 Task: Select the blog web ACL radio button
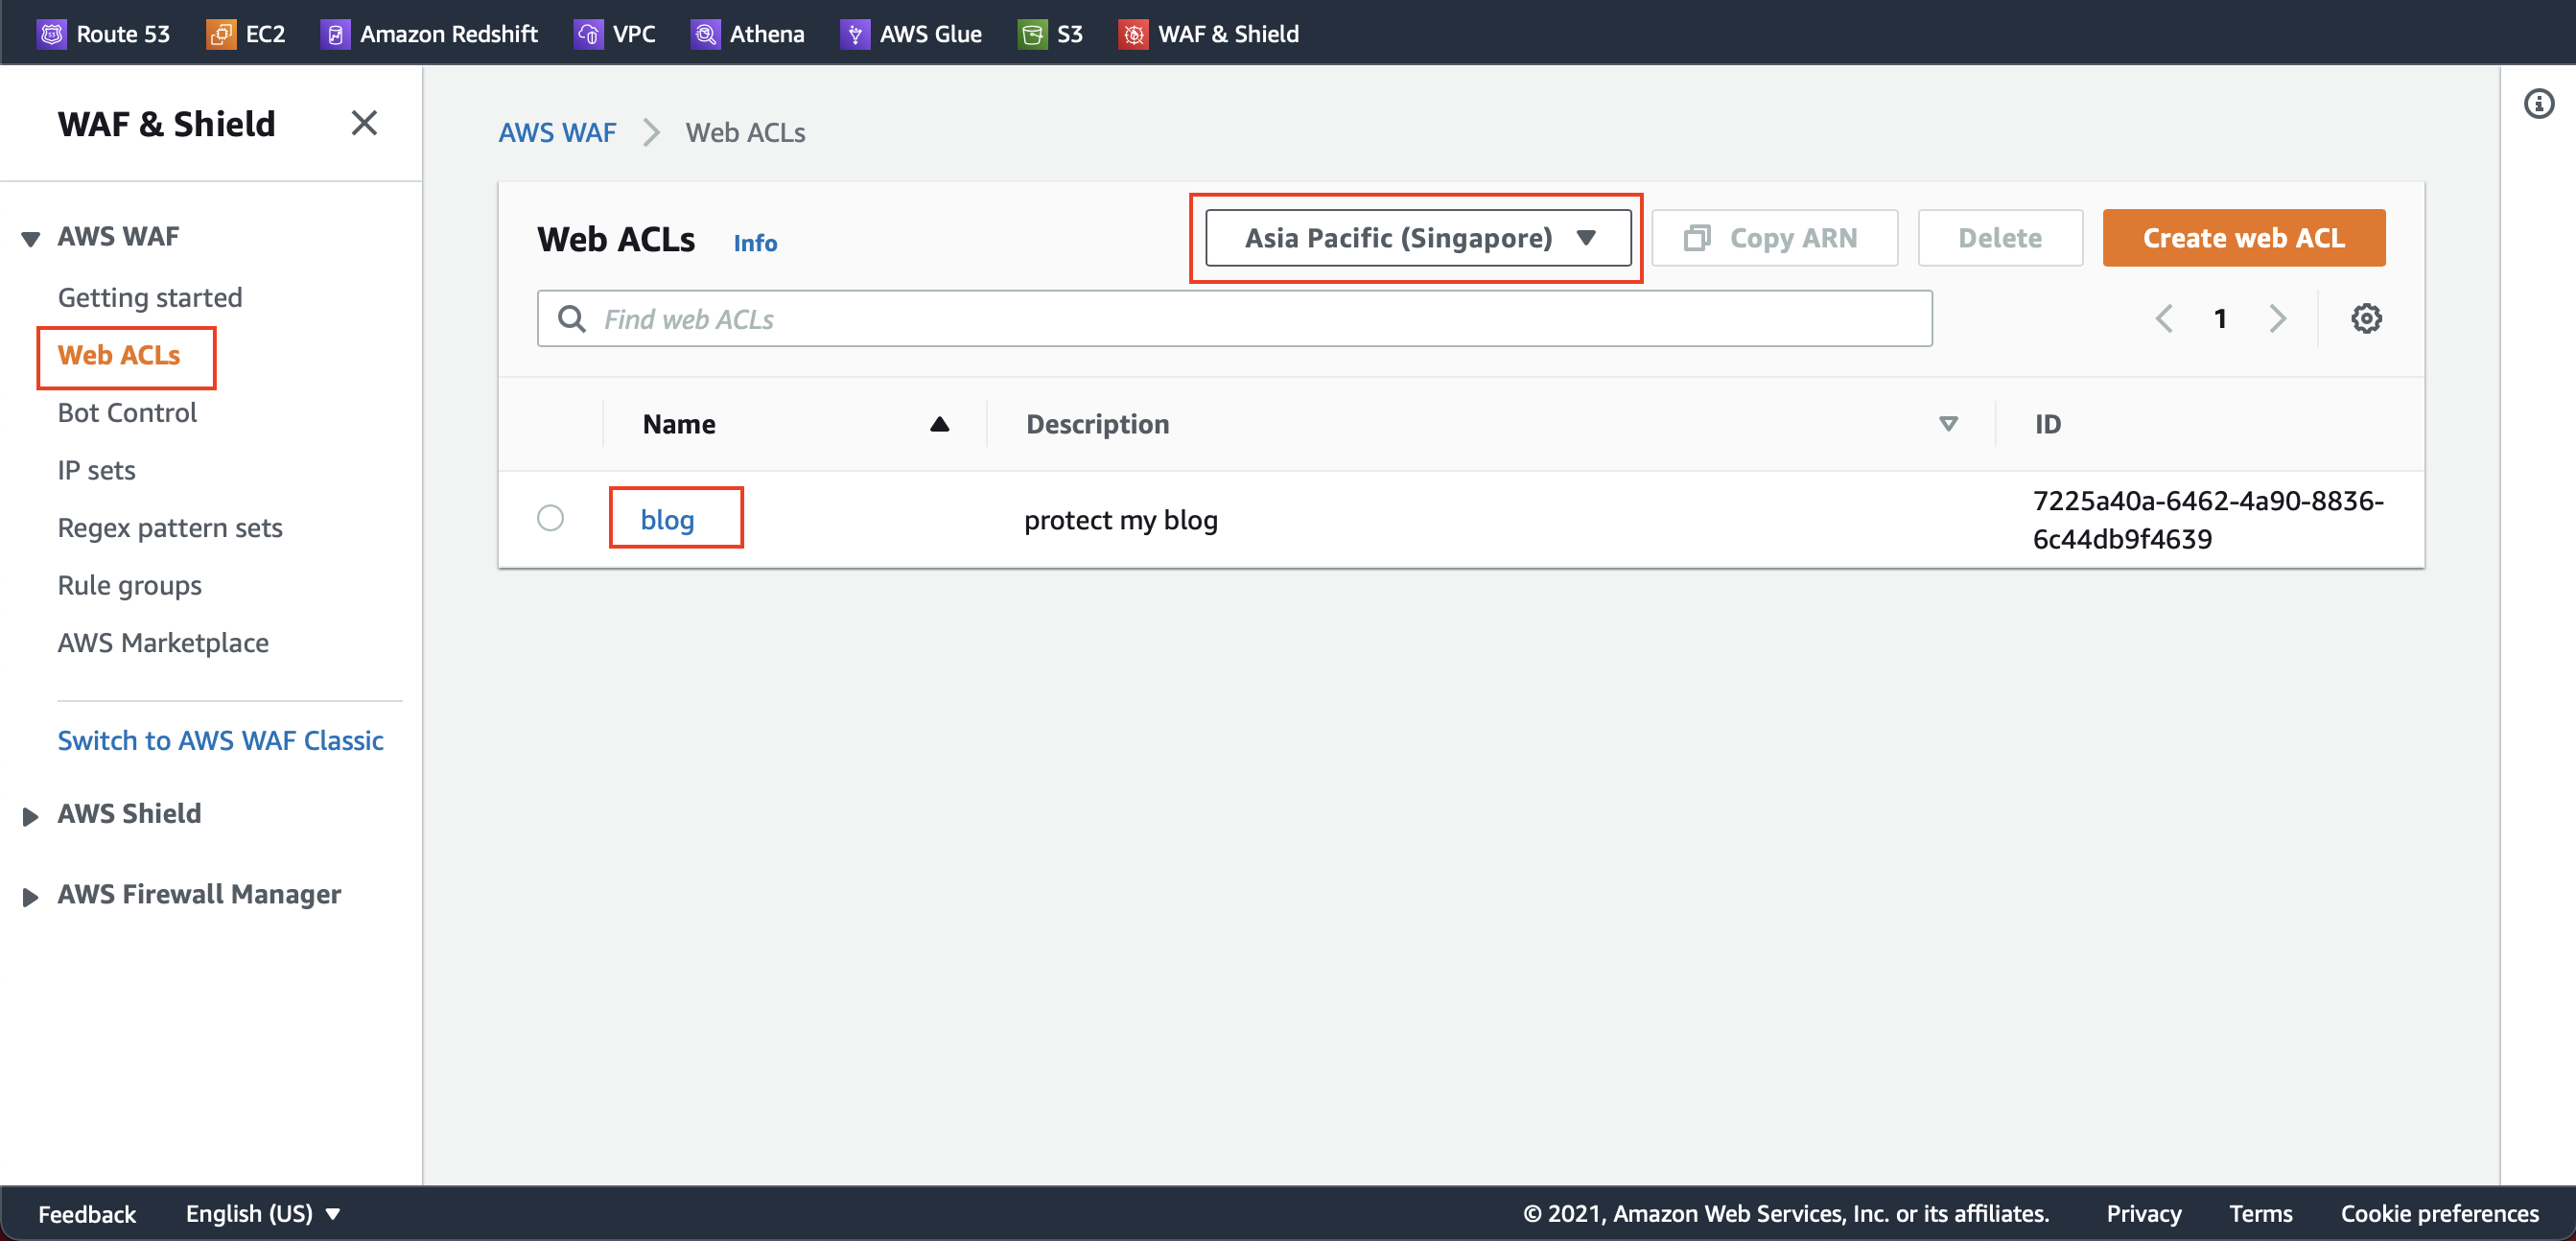550,518
